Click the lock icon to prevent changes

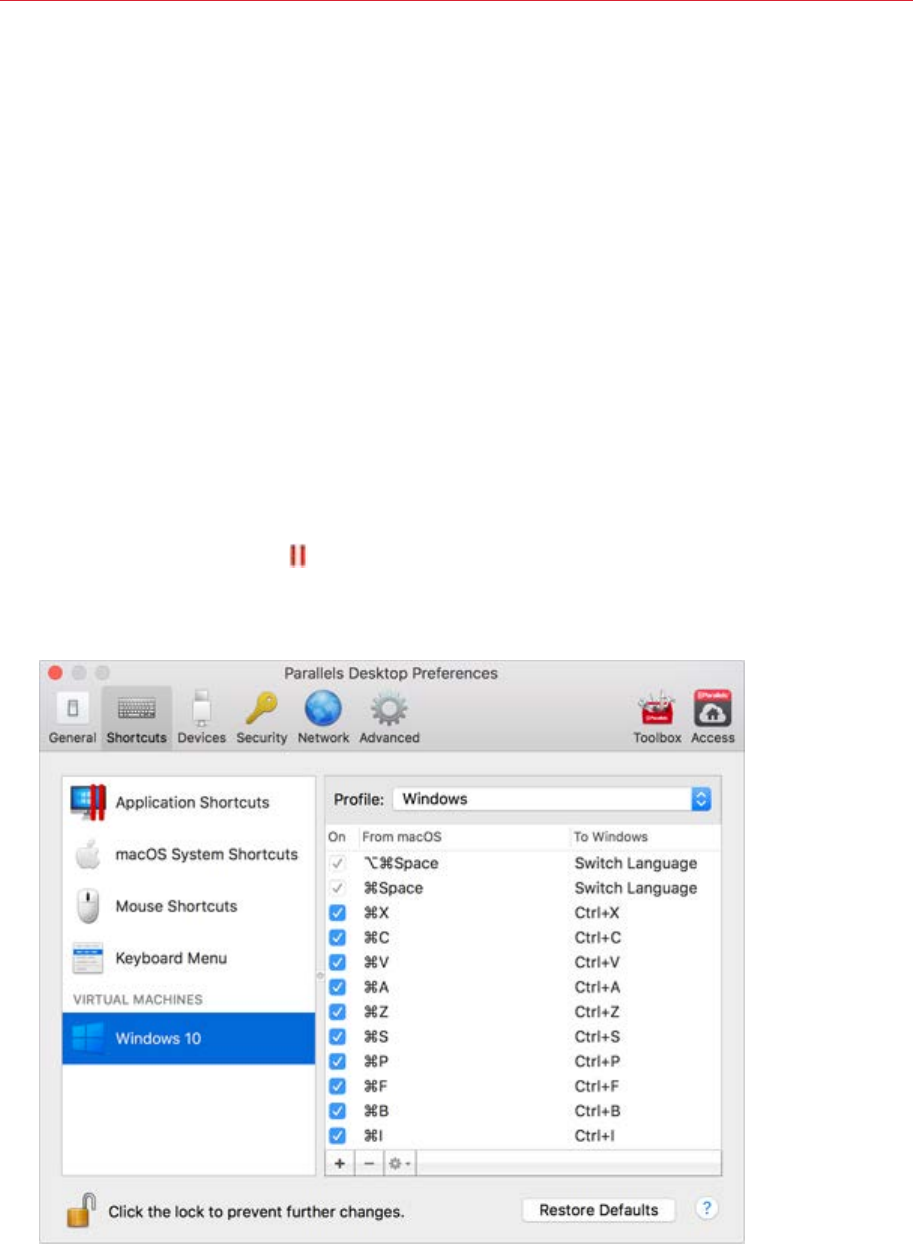pos(79,1210)
